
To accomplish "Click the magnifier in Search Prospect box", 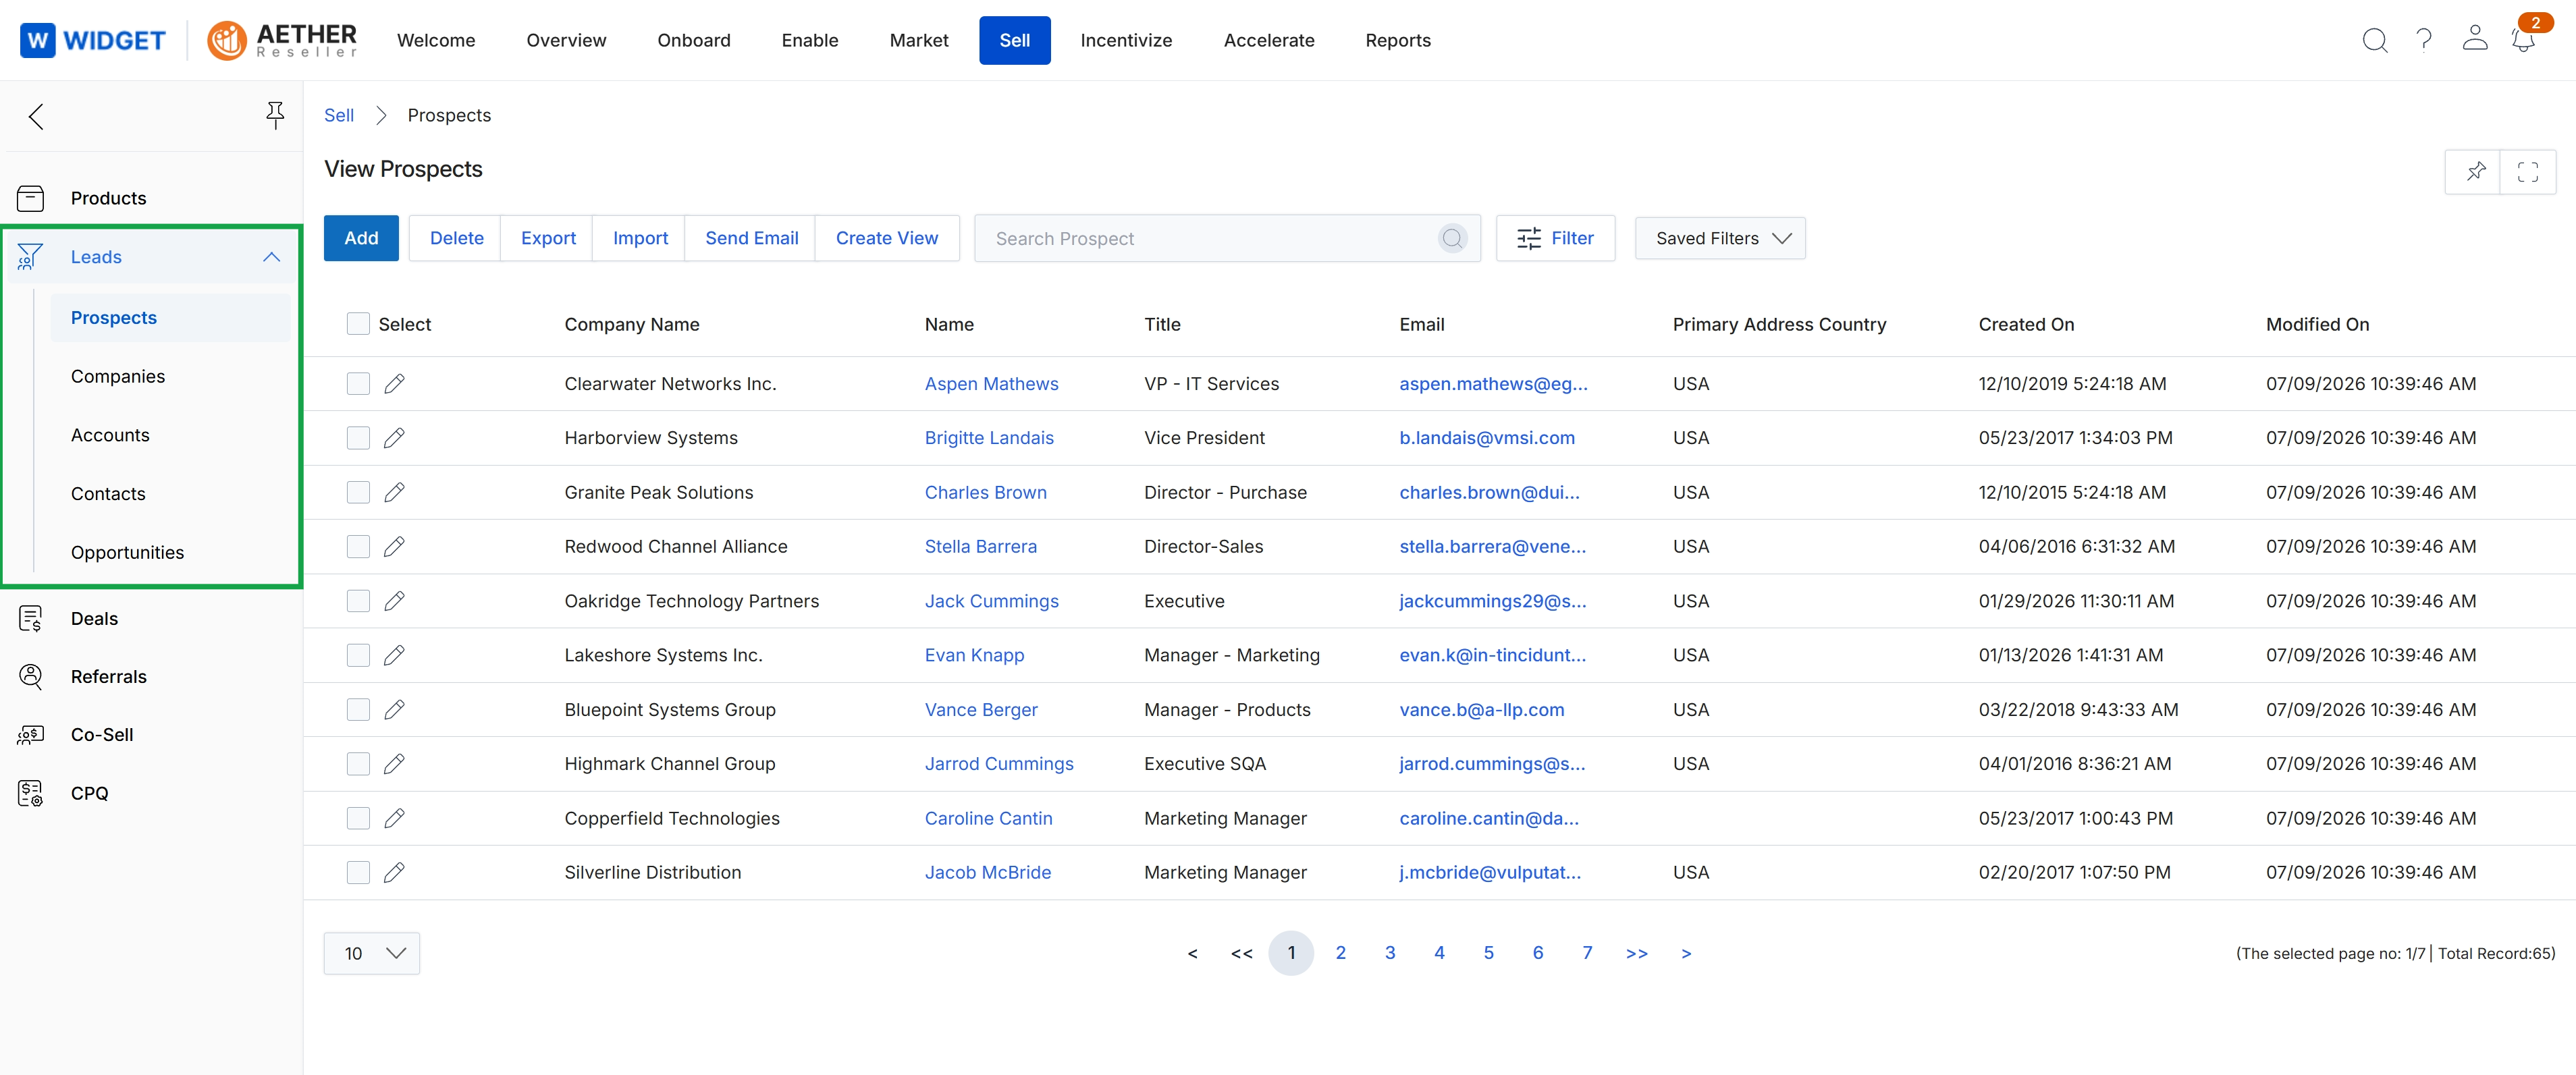I will (1452, 238).
